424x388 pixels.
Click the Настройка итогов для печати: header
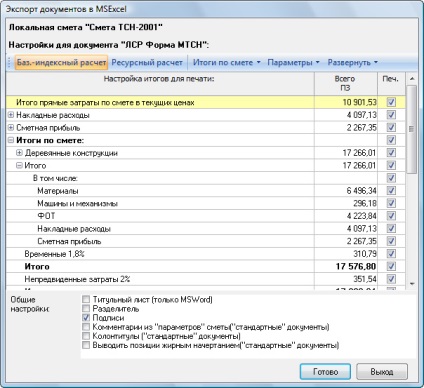(160, 83)
